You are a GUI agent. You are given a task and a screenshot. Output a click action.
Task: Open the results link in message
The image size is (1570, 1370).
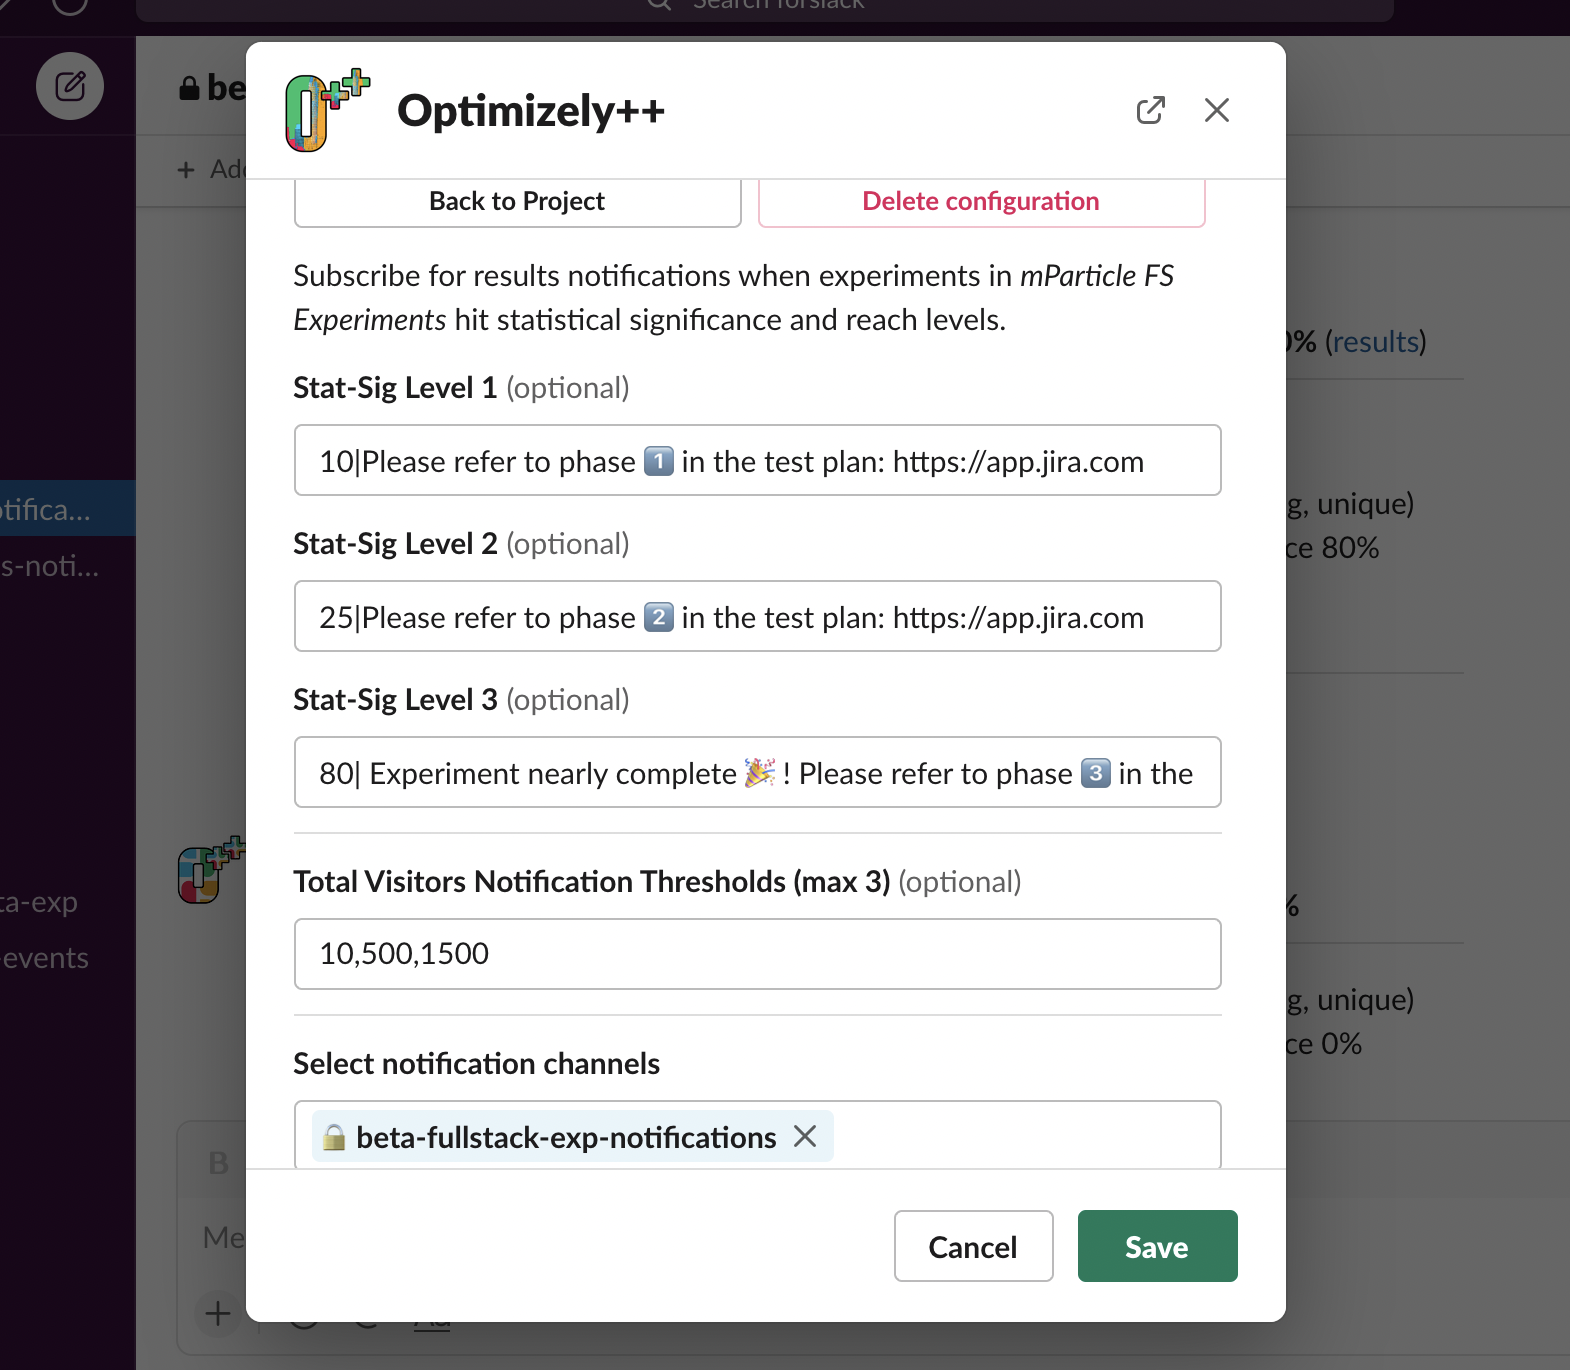pyautogui.click(x=1375, y=342)
